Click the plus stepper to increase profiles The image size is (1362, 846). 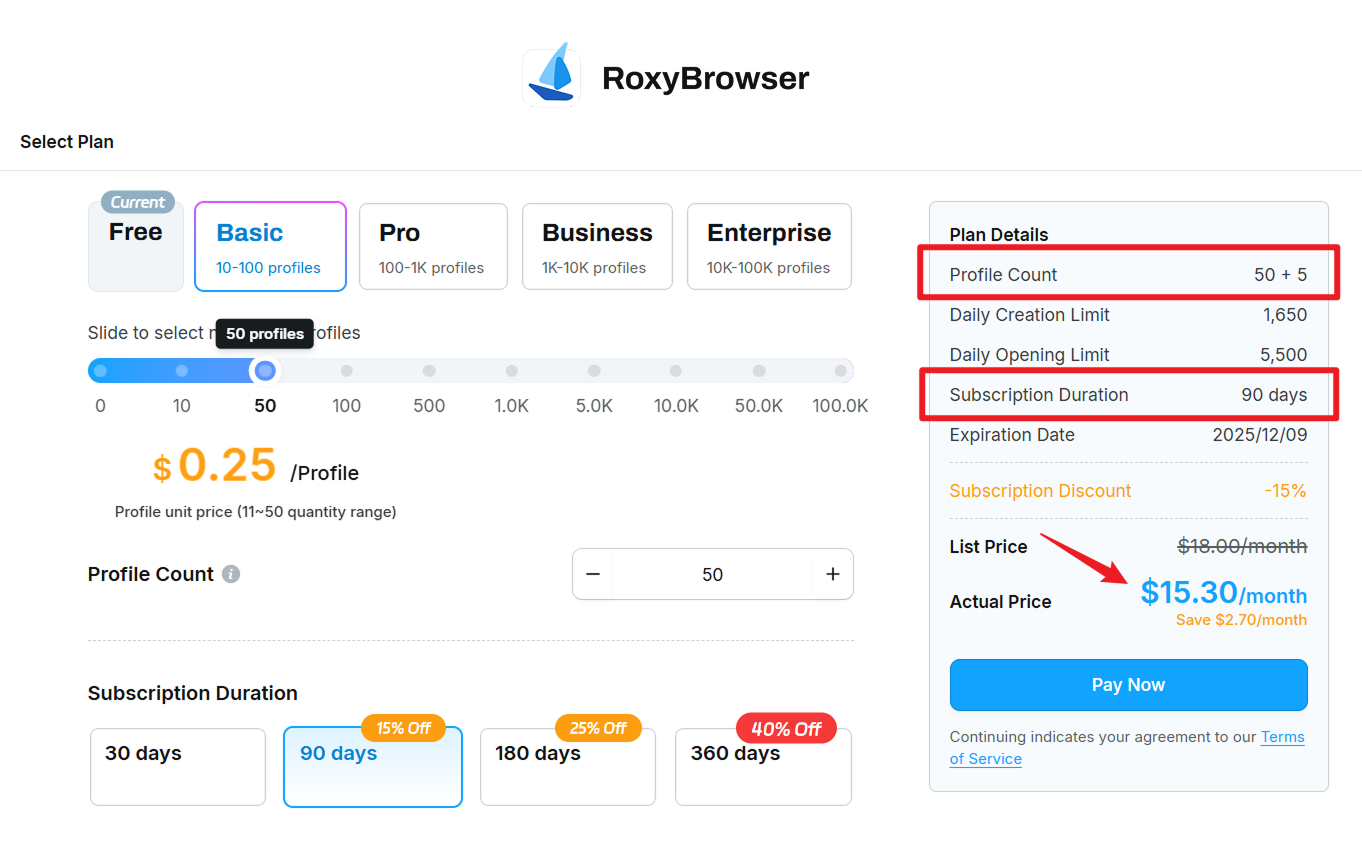click(832, 573)
